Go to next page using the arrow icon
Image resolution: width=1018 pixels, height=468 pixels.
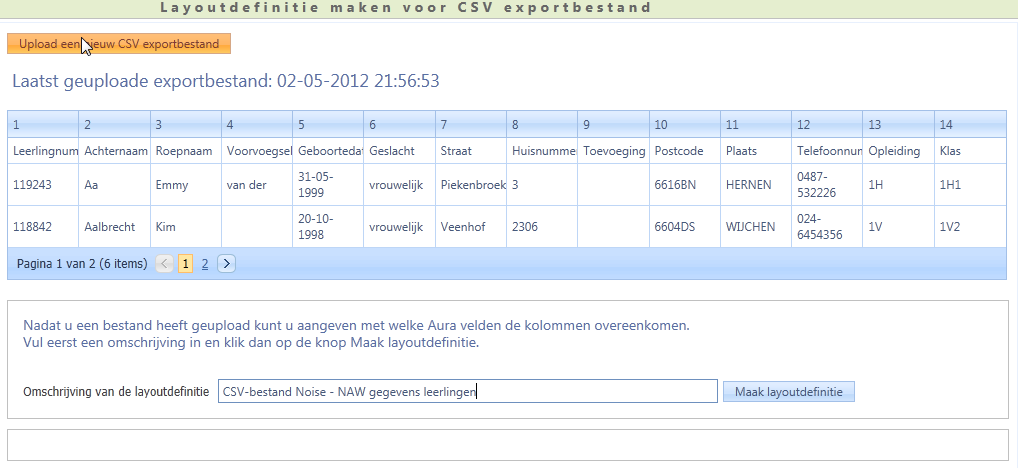point(226,264)
